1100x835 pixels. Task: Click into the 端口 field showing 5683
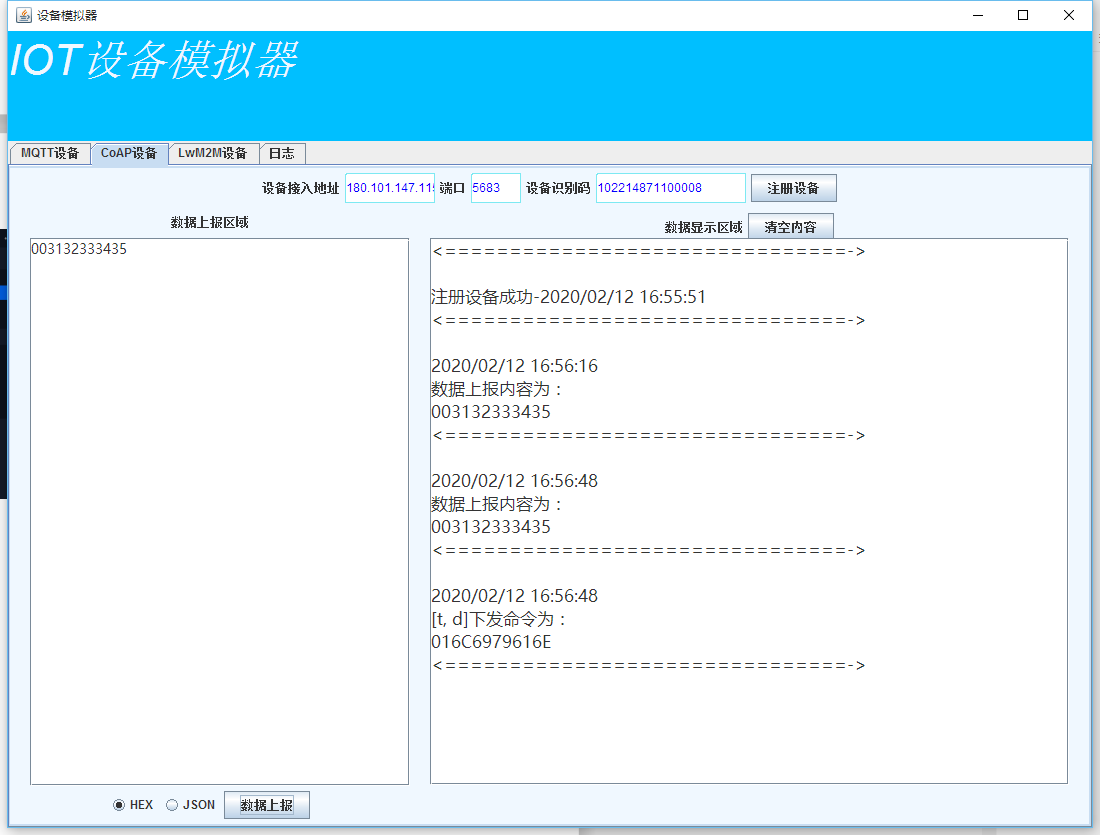[x=495, y=188]
